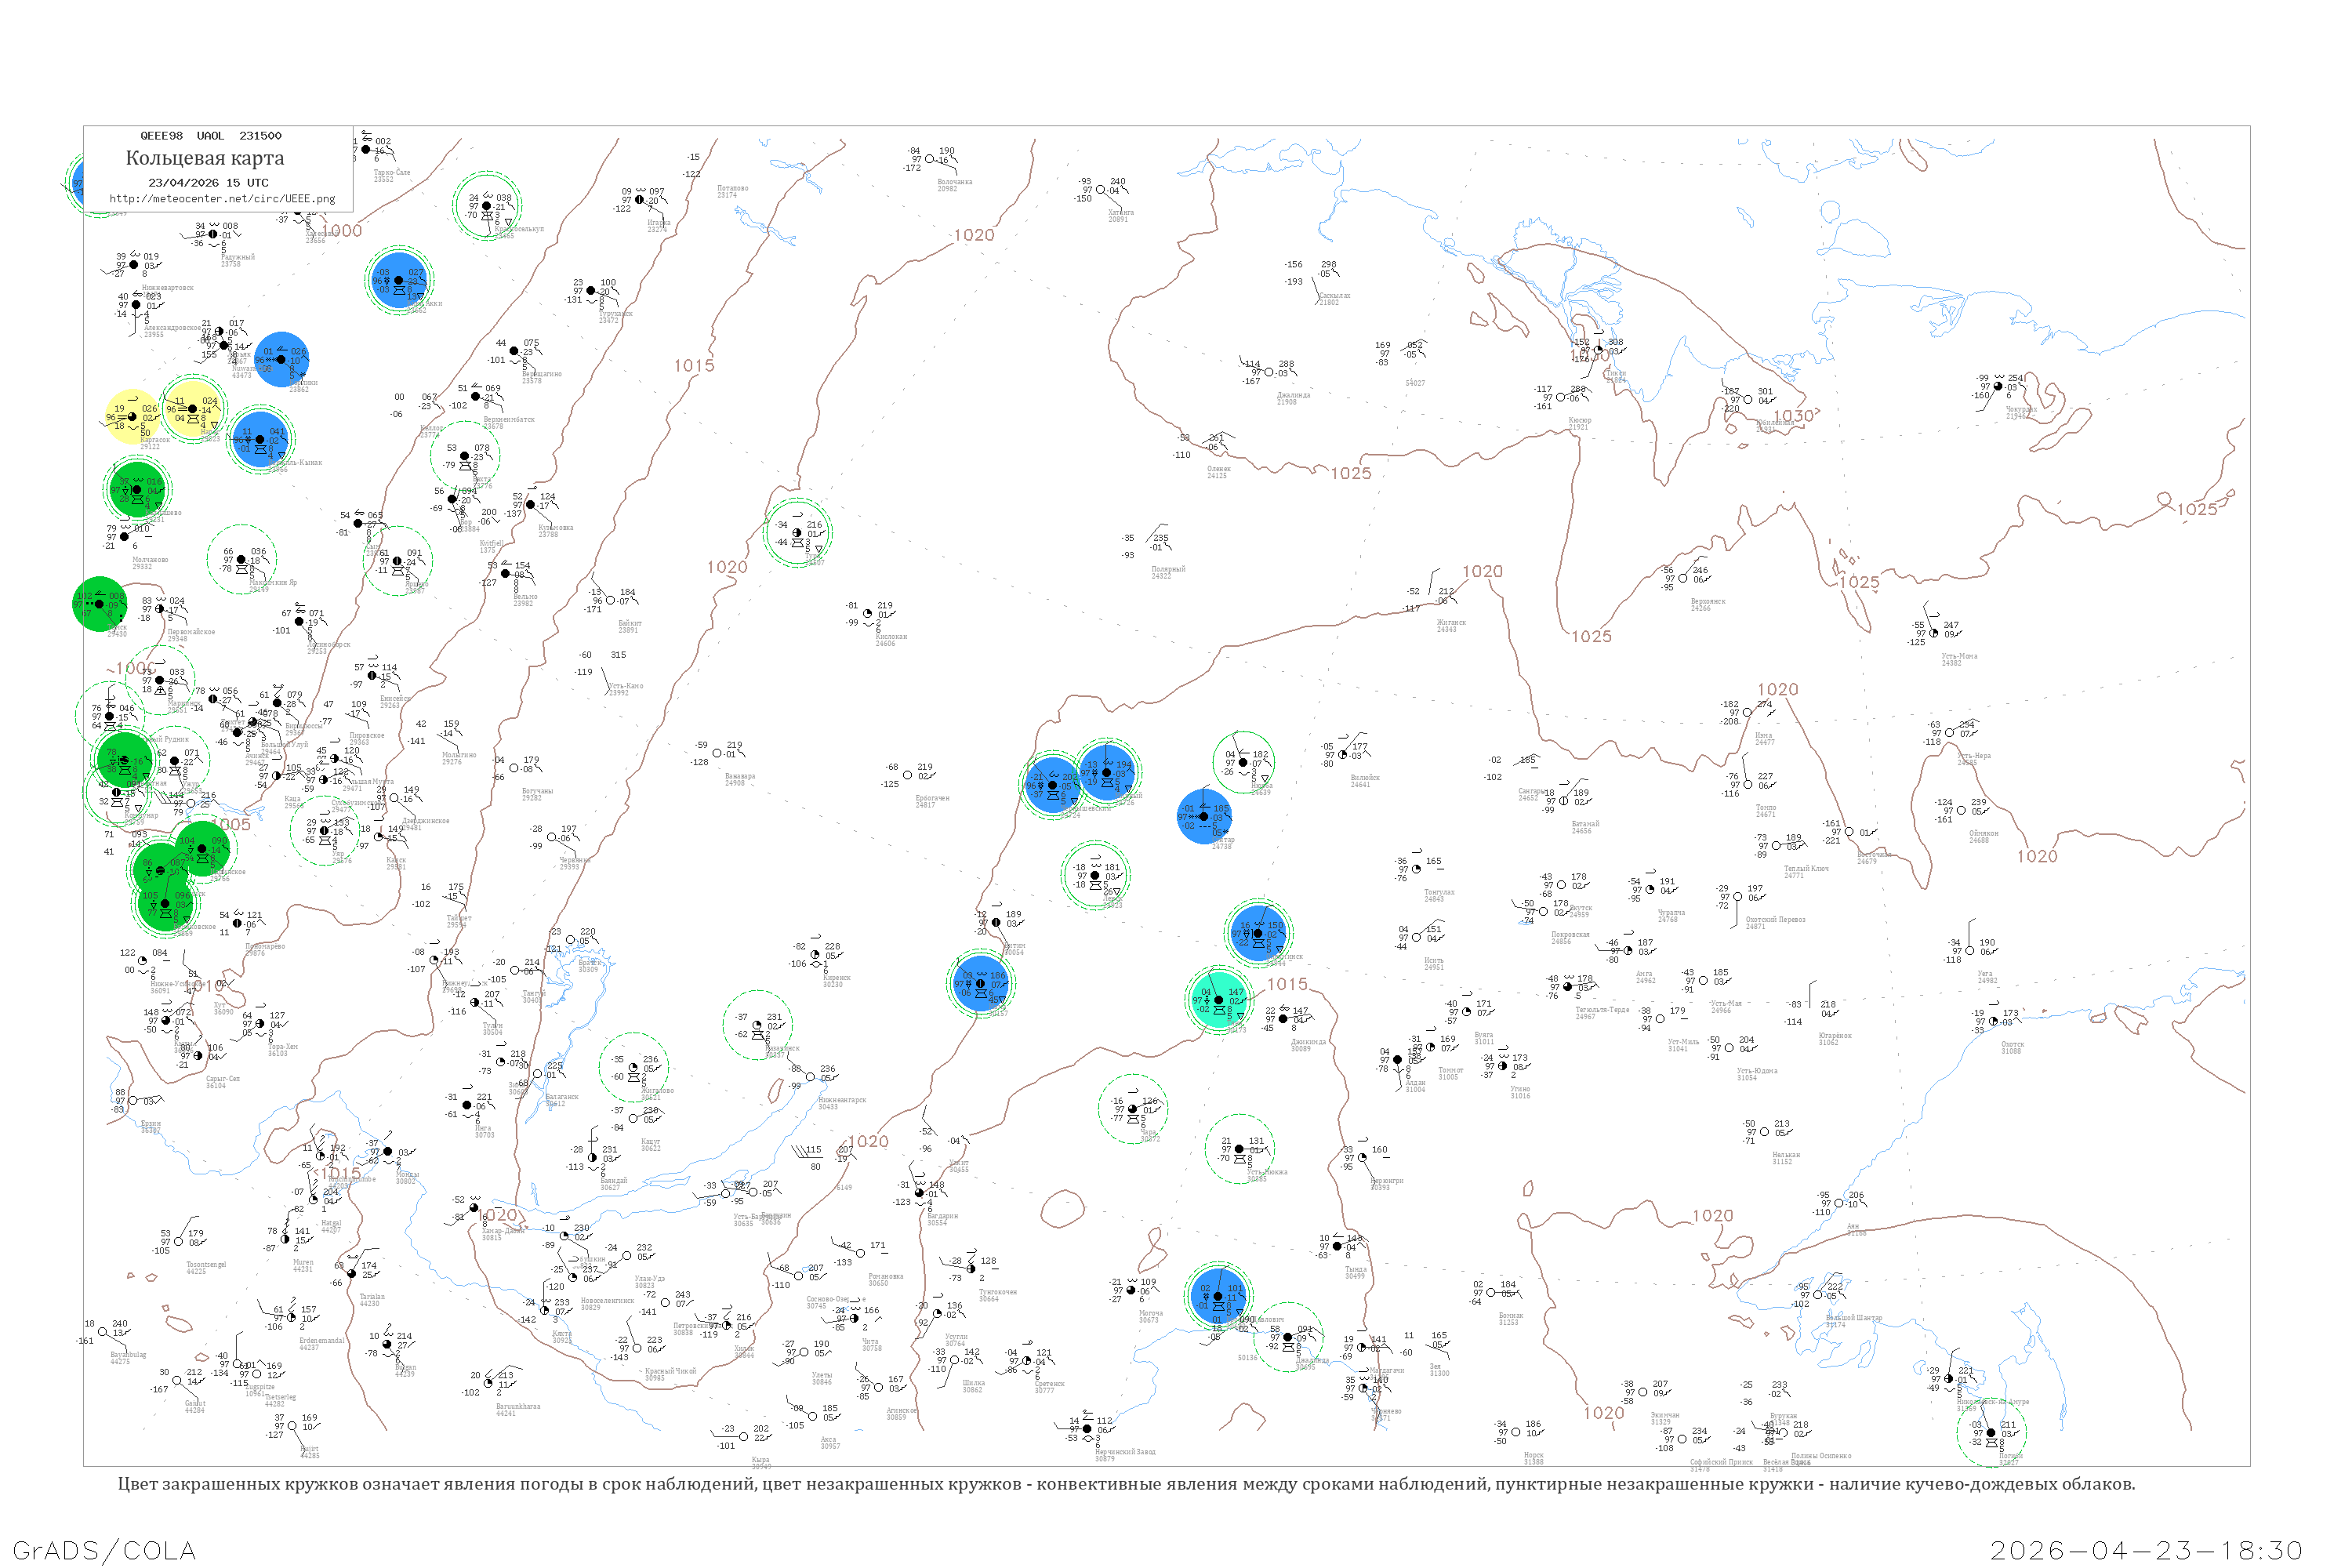Image resolution: width=2352 pixels, height=1568 pixels.
Task: Click the solid green circle at Нюрба station
Action: 1243,763
